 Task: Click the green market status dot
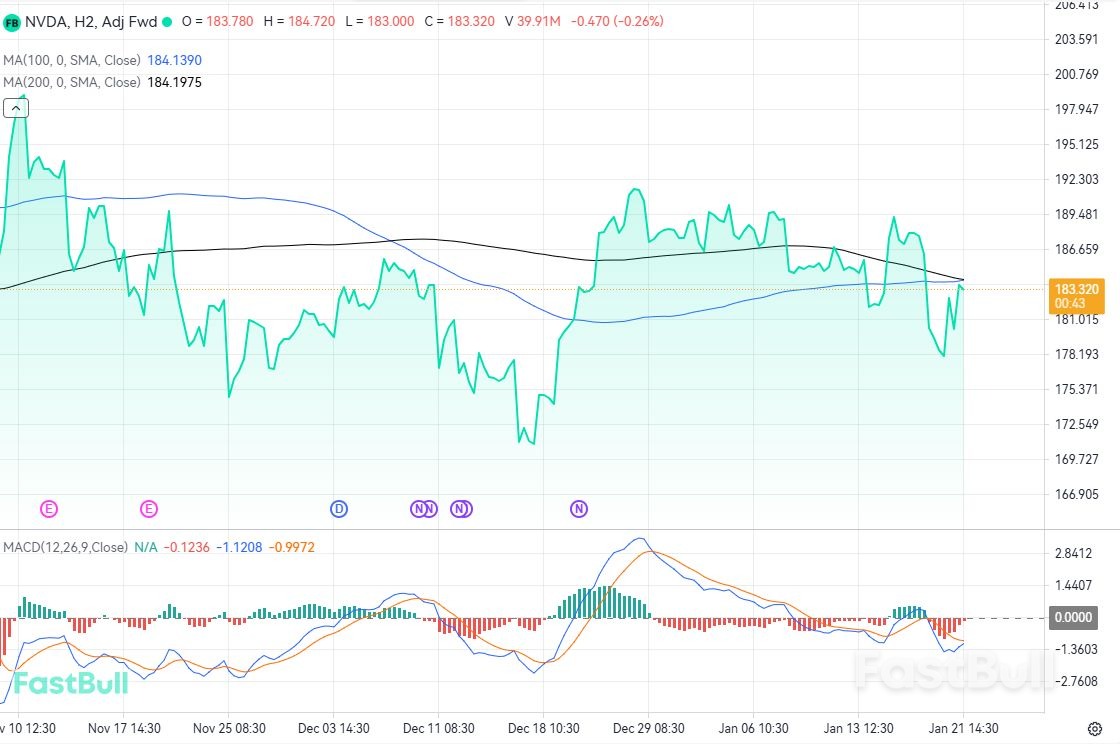tap(166, 21)
